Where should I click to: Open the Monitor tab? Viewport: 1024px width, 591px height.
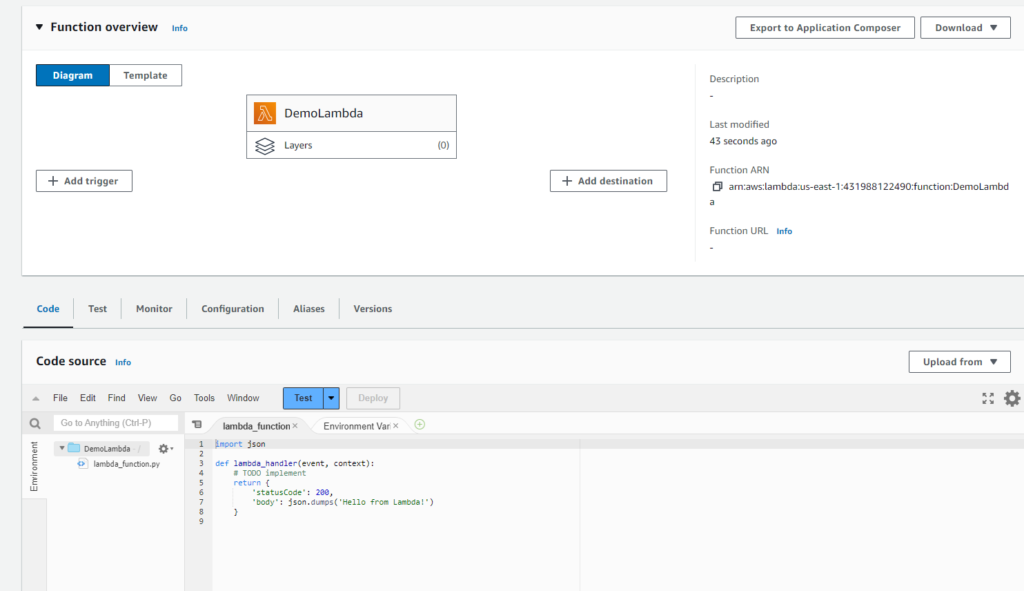(x=154, y=309)
